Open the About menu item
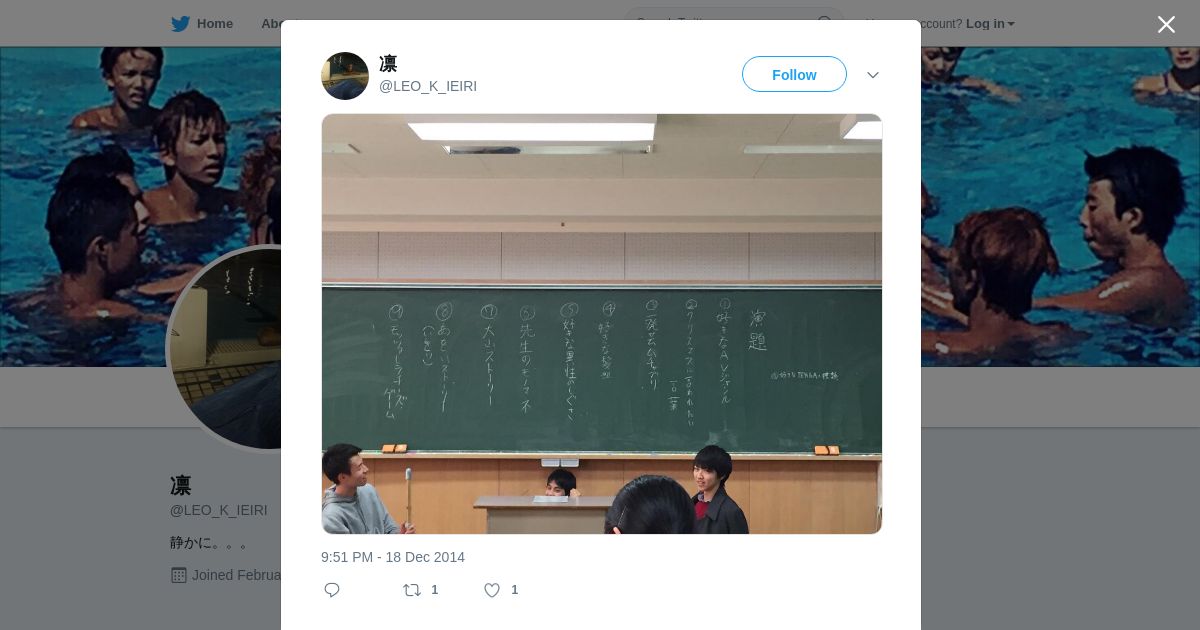This screenshot has width=1200, height=630. click(271, 24)
